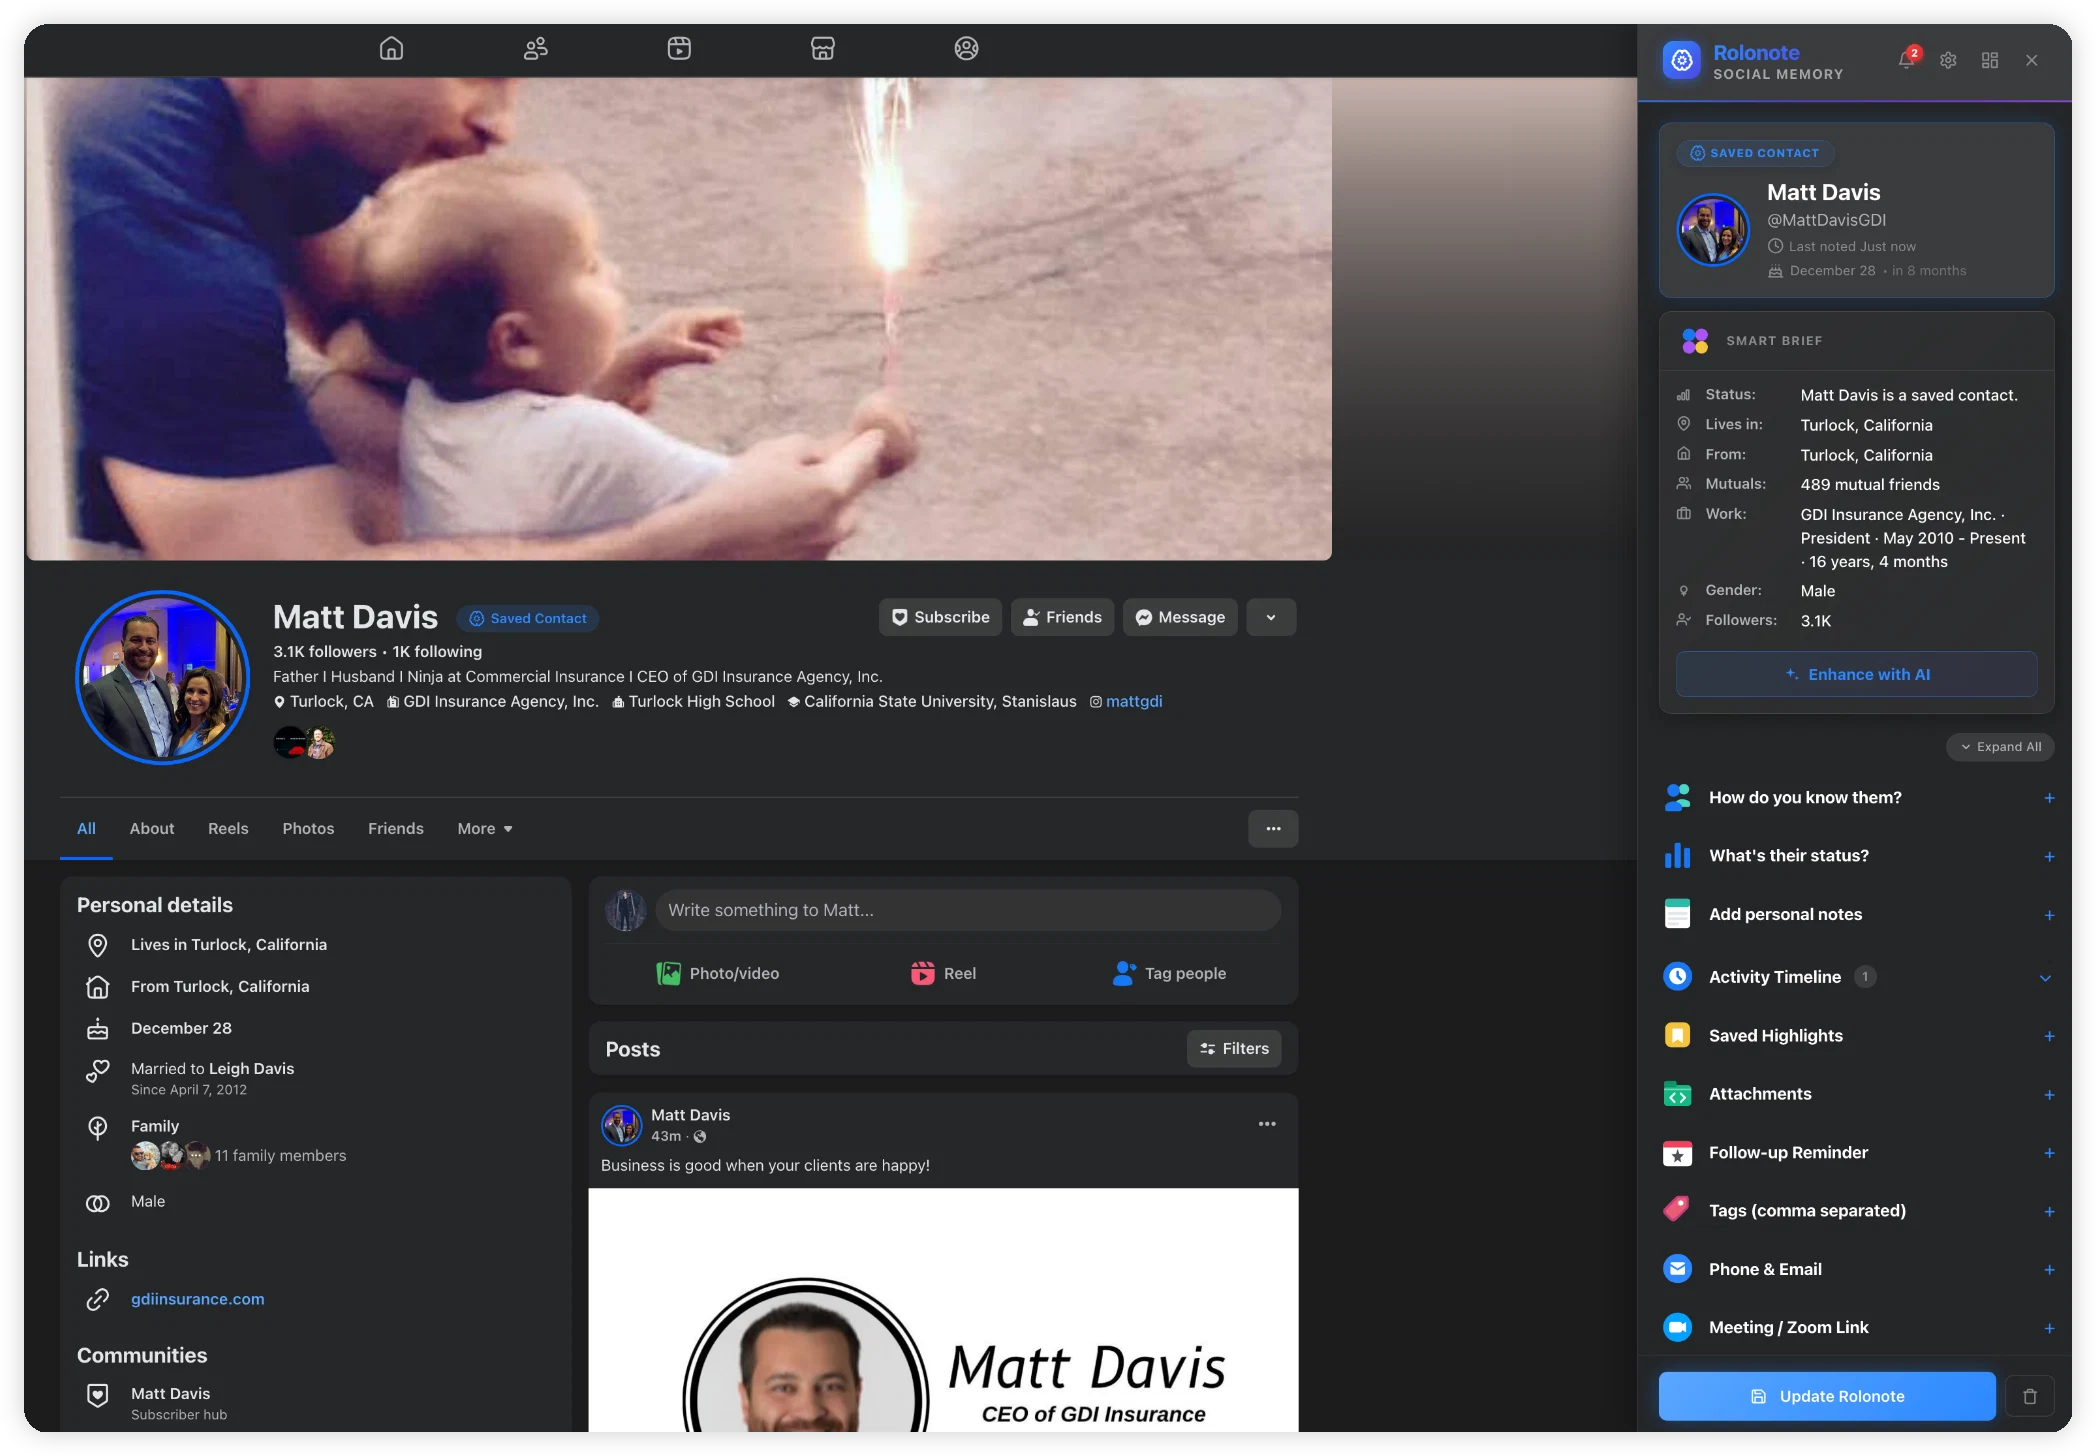Open the Facebook Home icon
2096x1456 pixels.
(391, 48)
